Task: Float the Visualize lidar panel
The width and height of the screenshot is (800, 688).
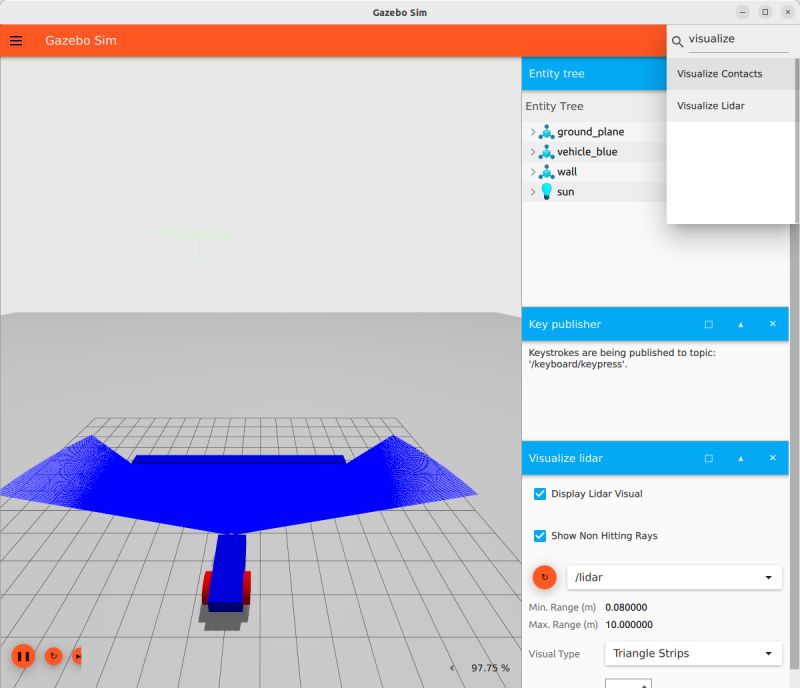Action: [x=708, y=458]
